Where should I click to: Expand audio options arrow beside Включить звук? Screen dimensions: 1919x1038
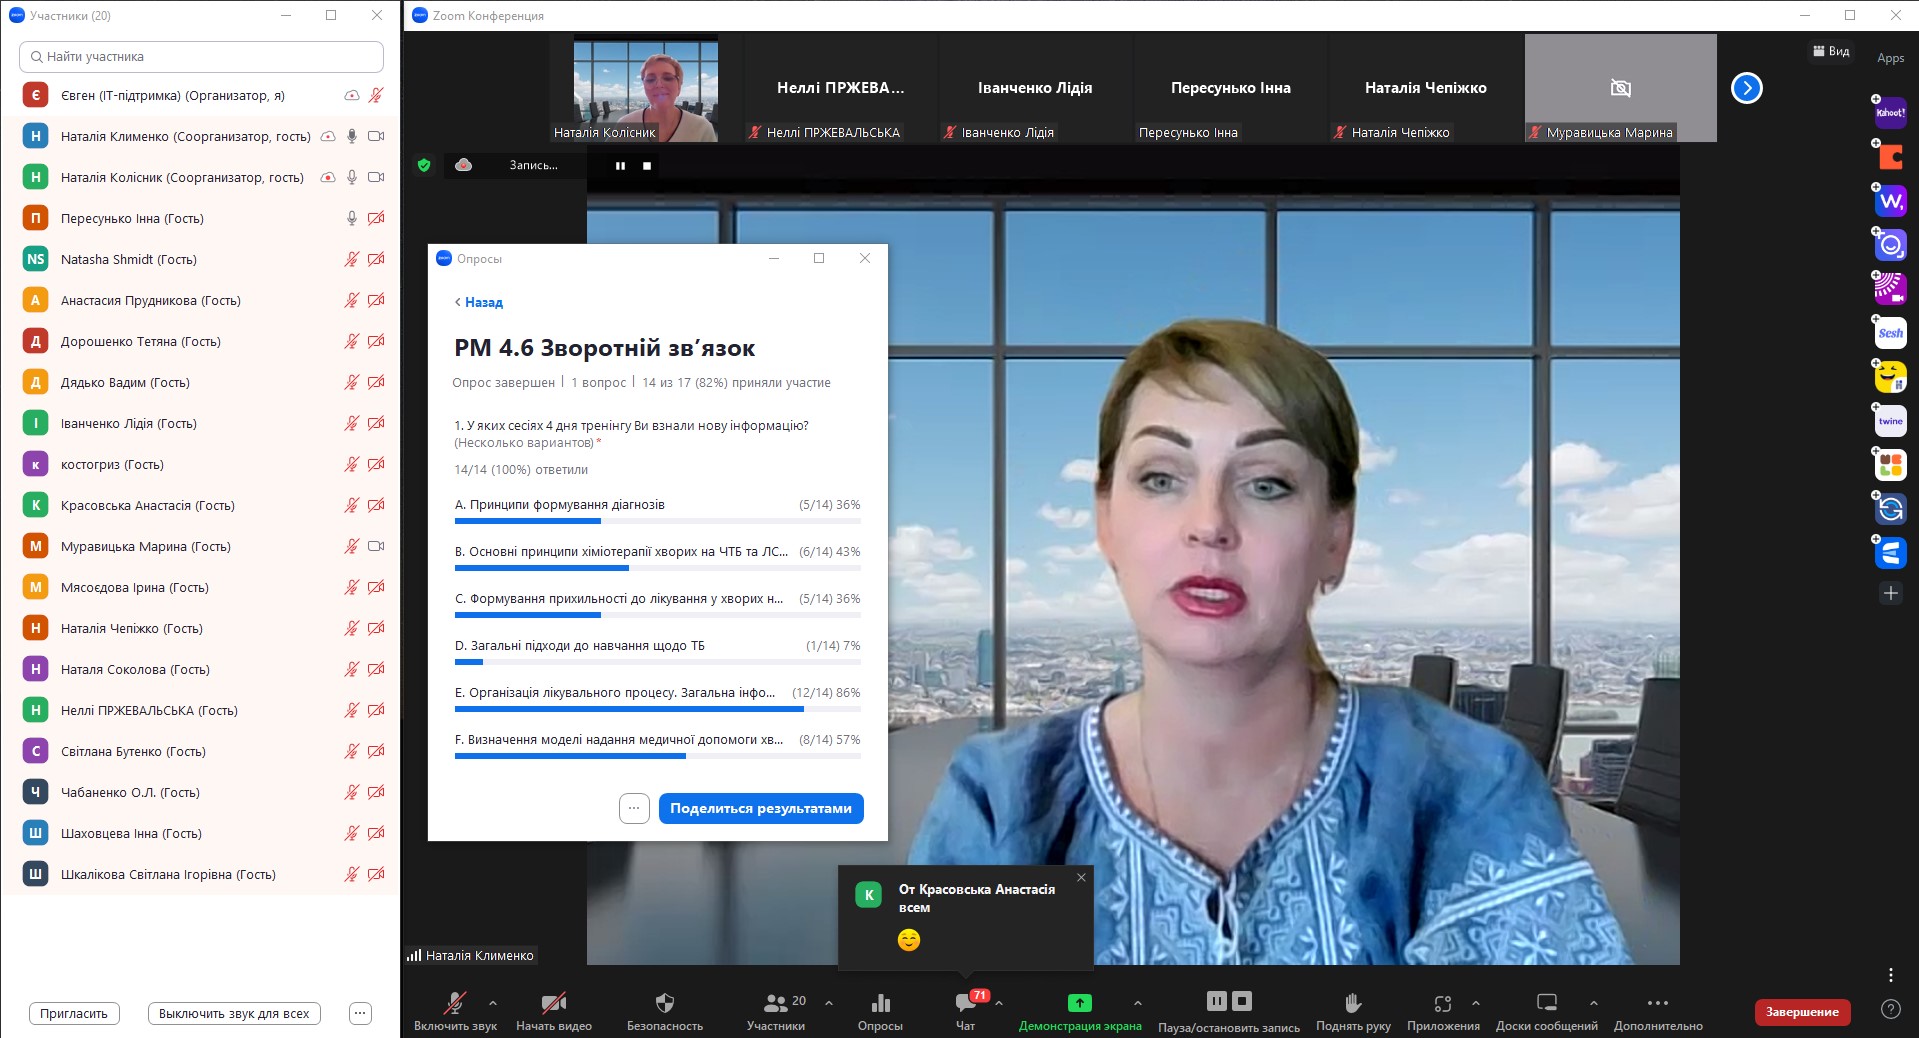493,1002
